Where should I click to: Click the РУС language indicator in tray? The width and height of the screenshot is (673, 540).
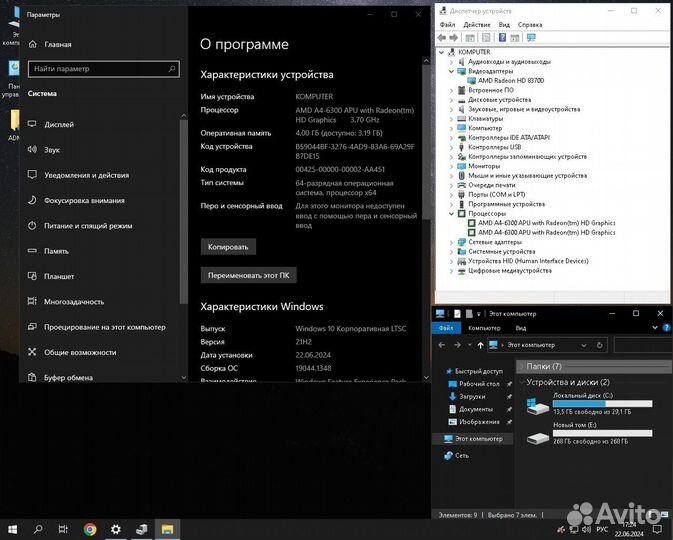602,529
